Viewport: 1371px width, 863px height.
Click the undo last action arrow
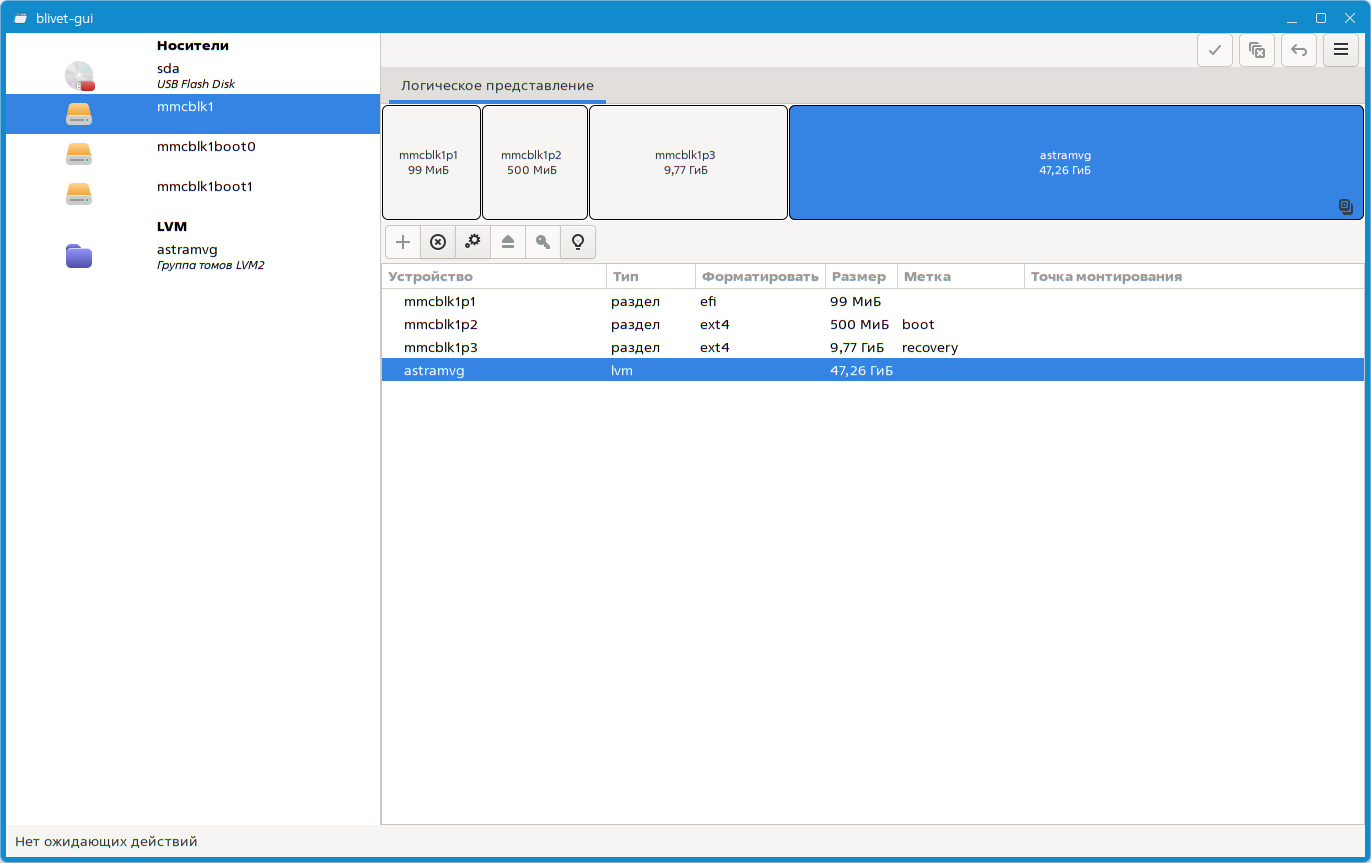pos(1298,50)
